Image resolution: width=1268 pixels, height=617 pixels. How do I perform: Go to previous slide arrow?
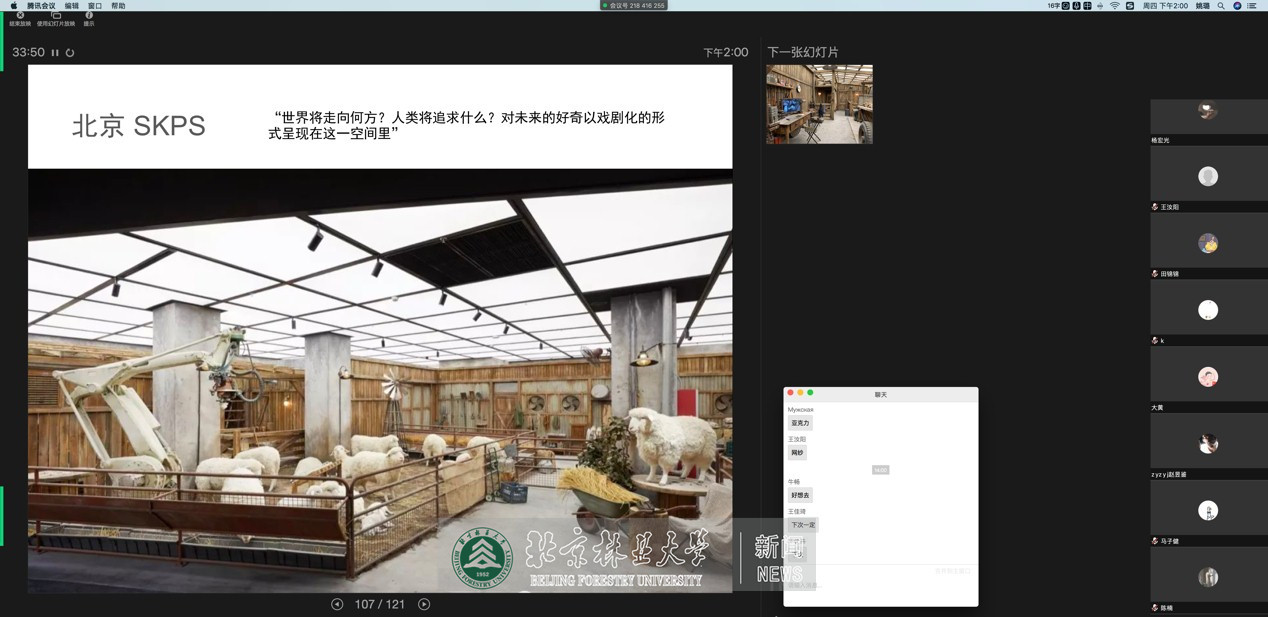tap(337, 604)
